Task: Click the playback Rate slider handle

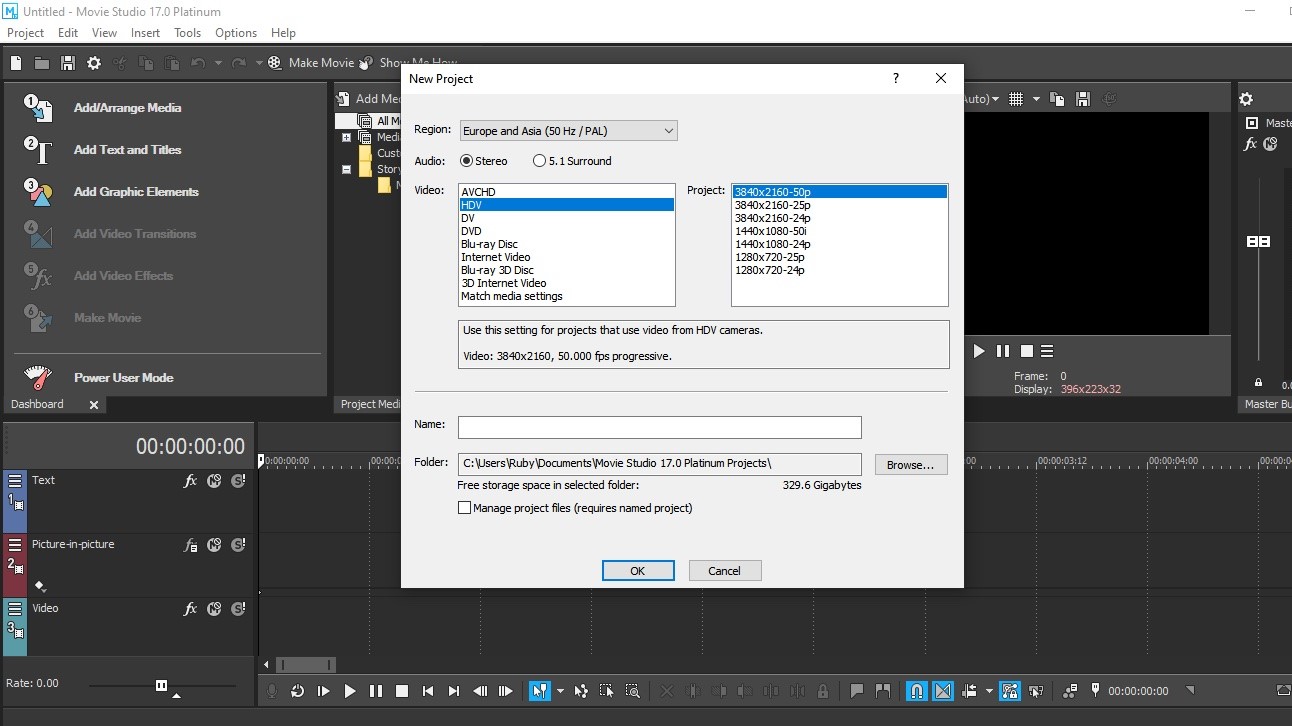Action: (x=161, y=685)
